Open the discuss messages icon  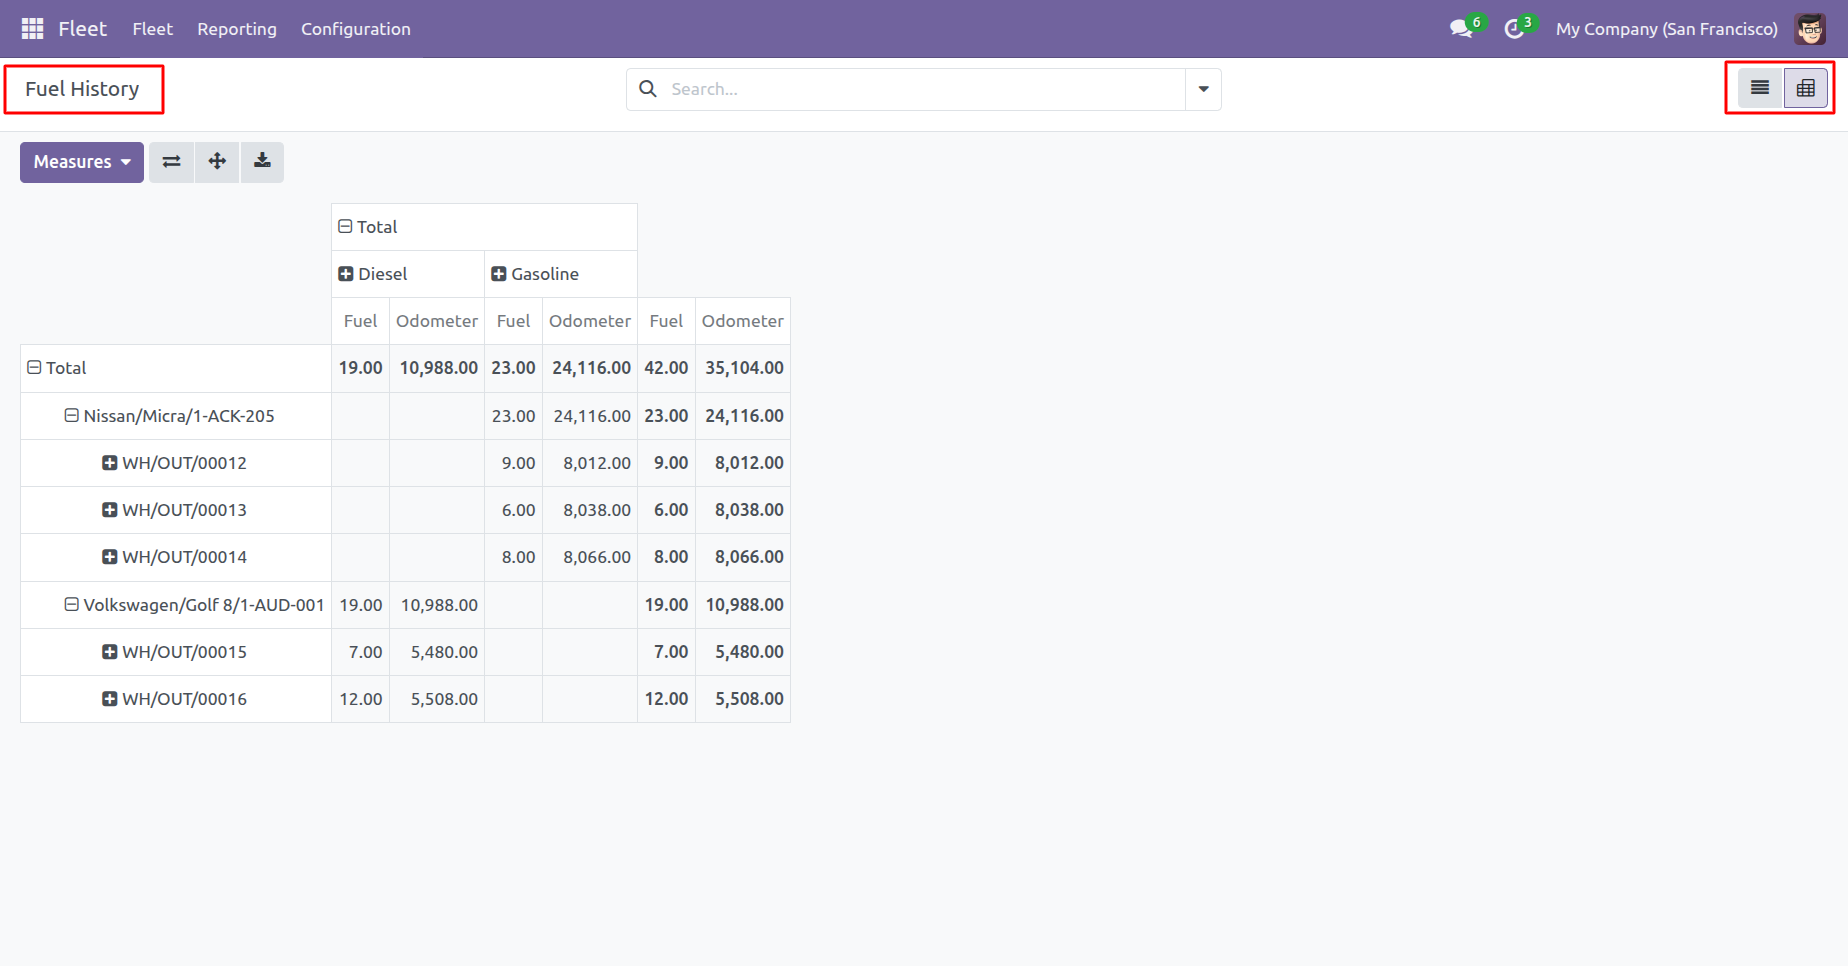[1462, 29]
